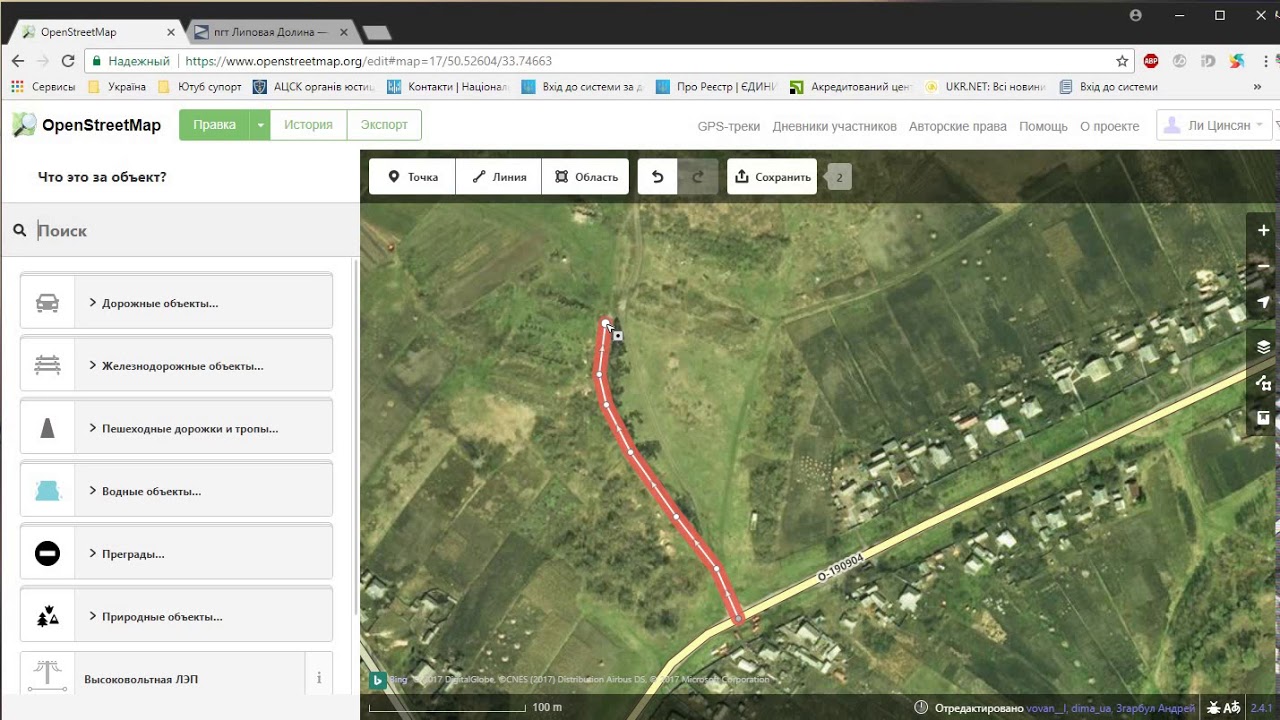Open contributor dima_ua link
Screen dimensions: 1280x720
click(1091, 708)
